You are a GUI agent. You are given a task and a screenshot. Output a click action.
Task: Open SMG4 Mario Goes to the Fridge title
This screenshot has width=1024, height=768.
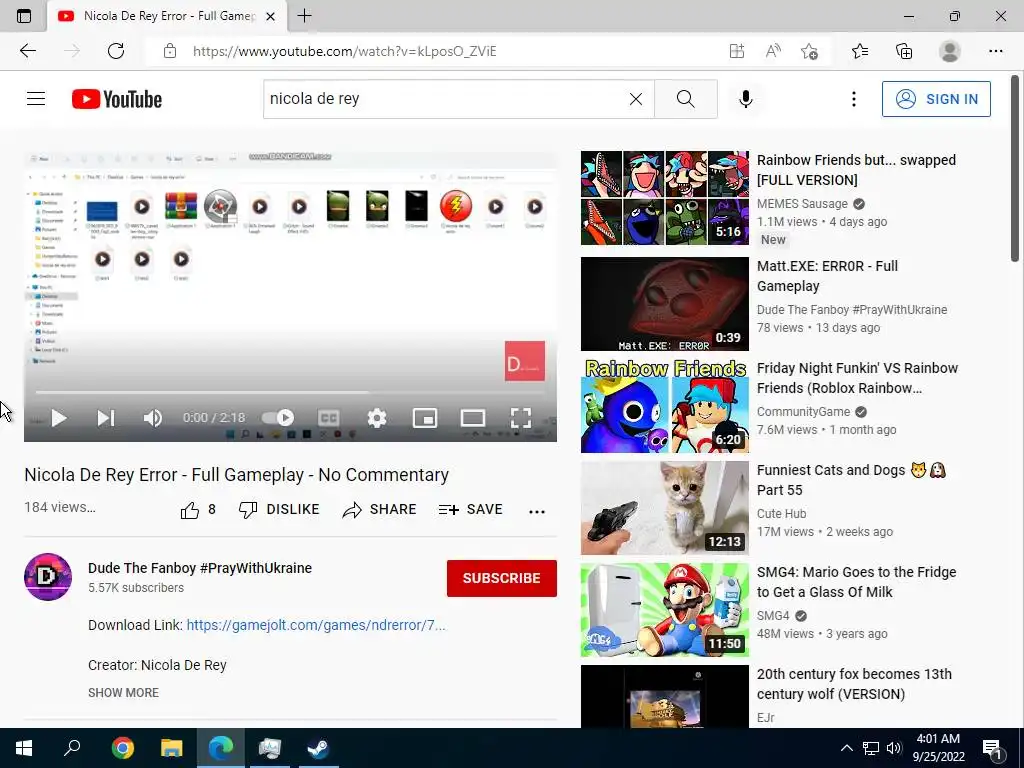coord(856,582)
